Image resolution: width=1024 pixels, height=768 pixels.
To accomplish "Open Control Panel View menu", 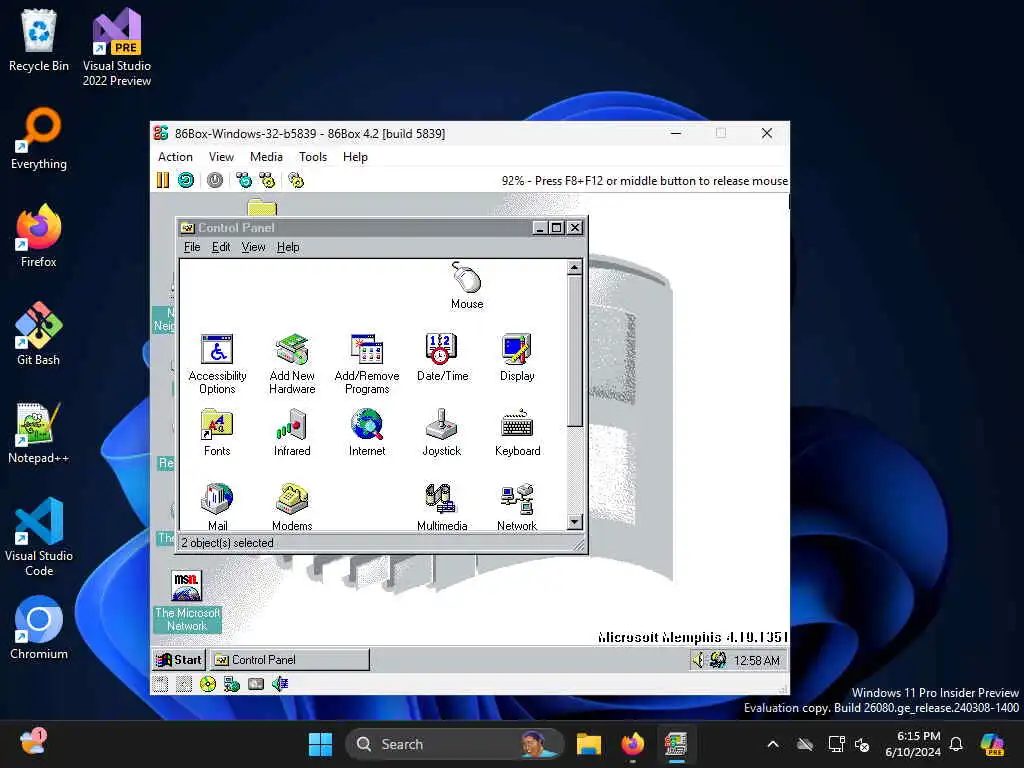I will click(253, 247).
